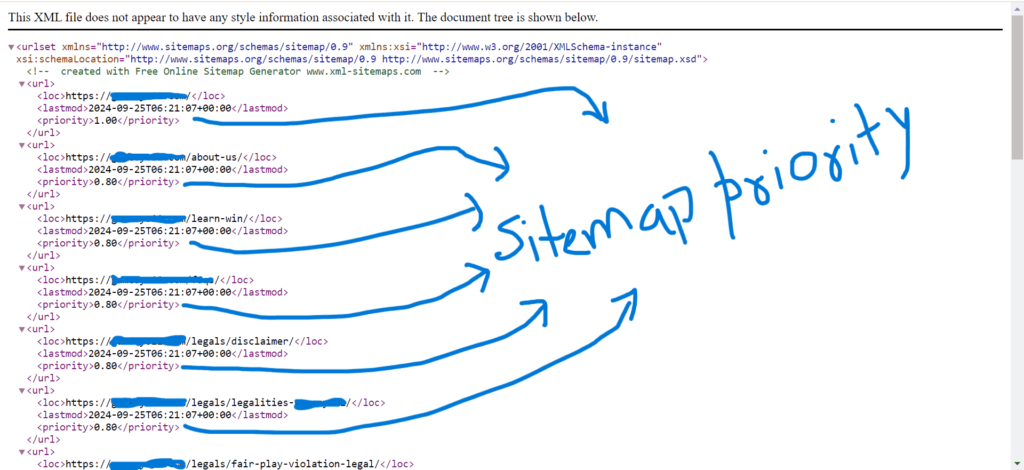Collapse the url entry with priority 1.00
This screenshot has height=470, width=1024.
(22, 84)
